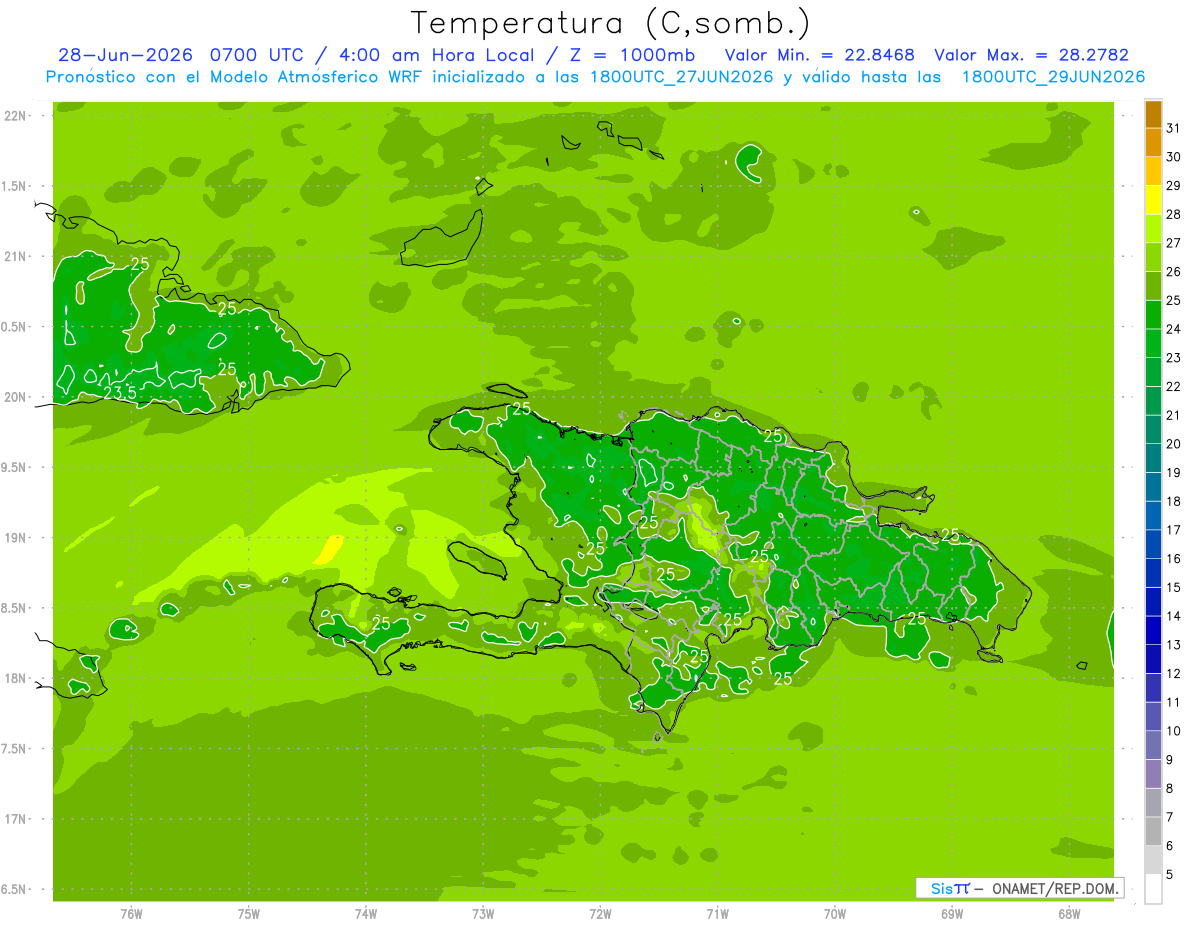This screenshot has height=927, width=1200.
Task: Click the '72W' longitude axis label
Action: [601, 913]
